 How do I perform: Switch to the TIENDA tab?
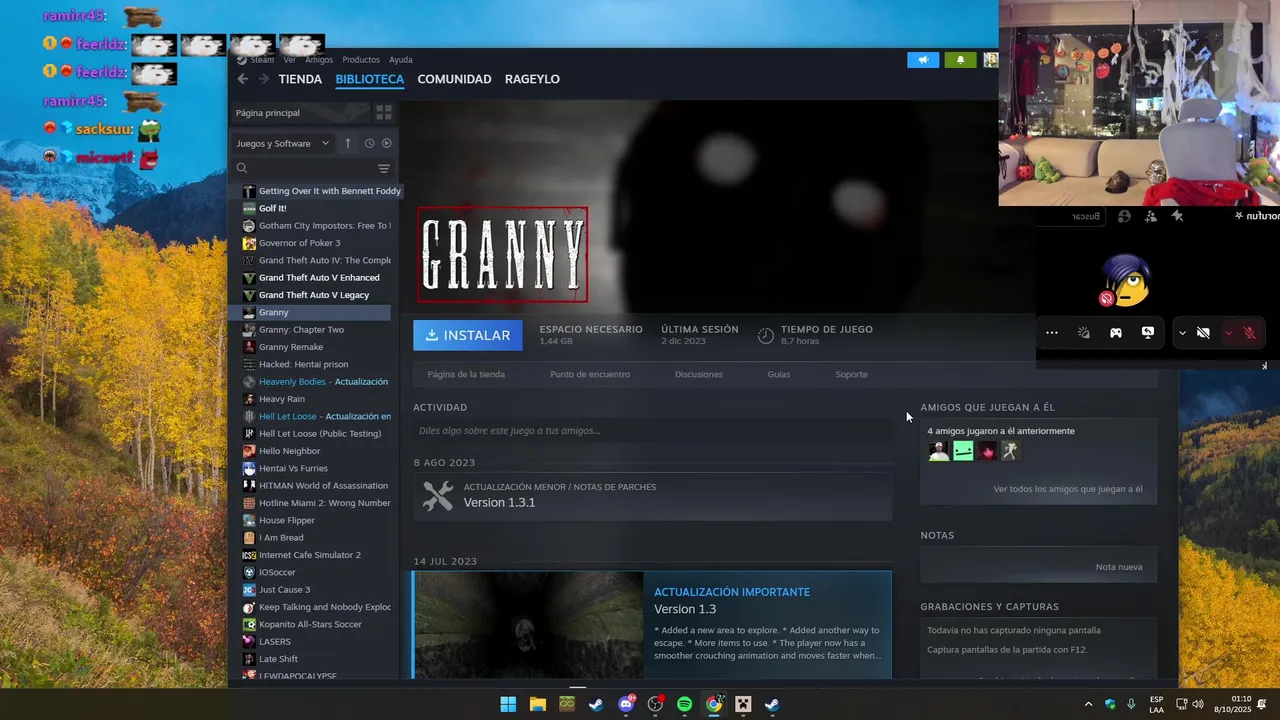[300, 79]
